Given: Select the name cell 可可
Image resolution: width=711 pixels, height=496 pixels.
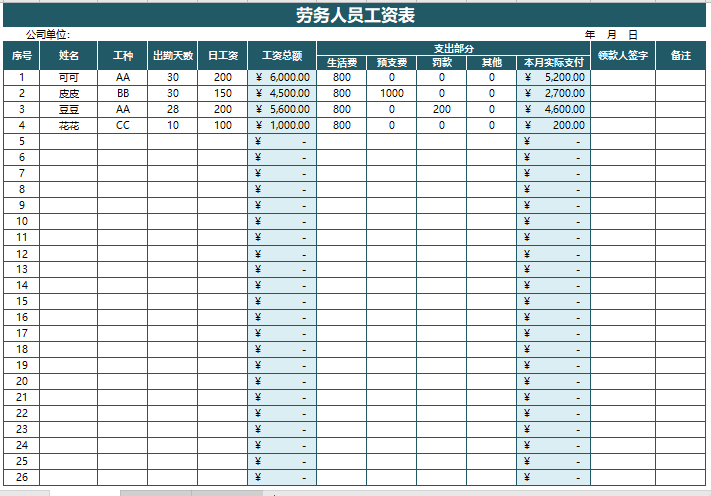Looking at the screenshot, I should click(x=69, y=77).
